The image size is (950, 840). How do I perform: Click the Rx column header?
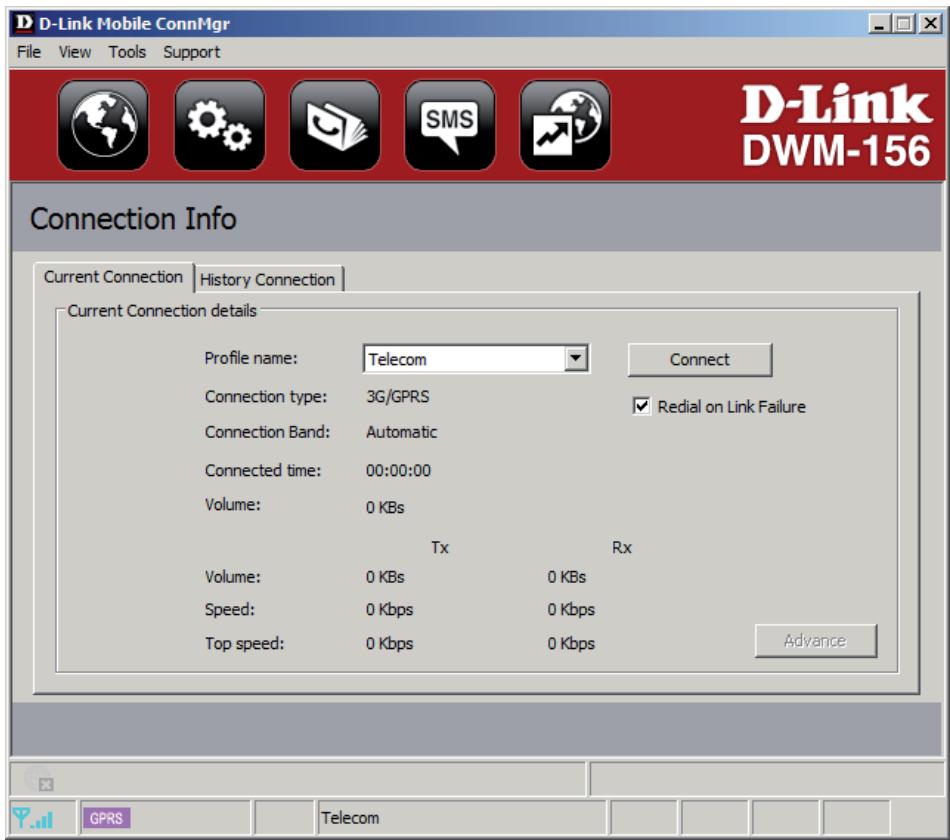tap(622, 547)
